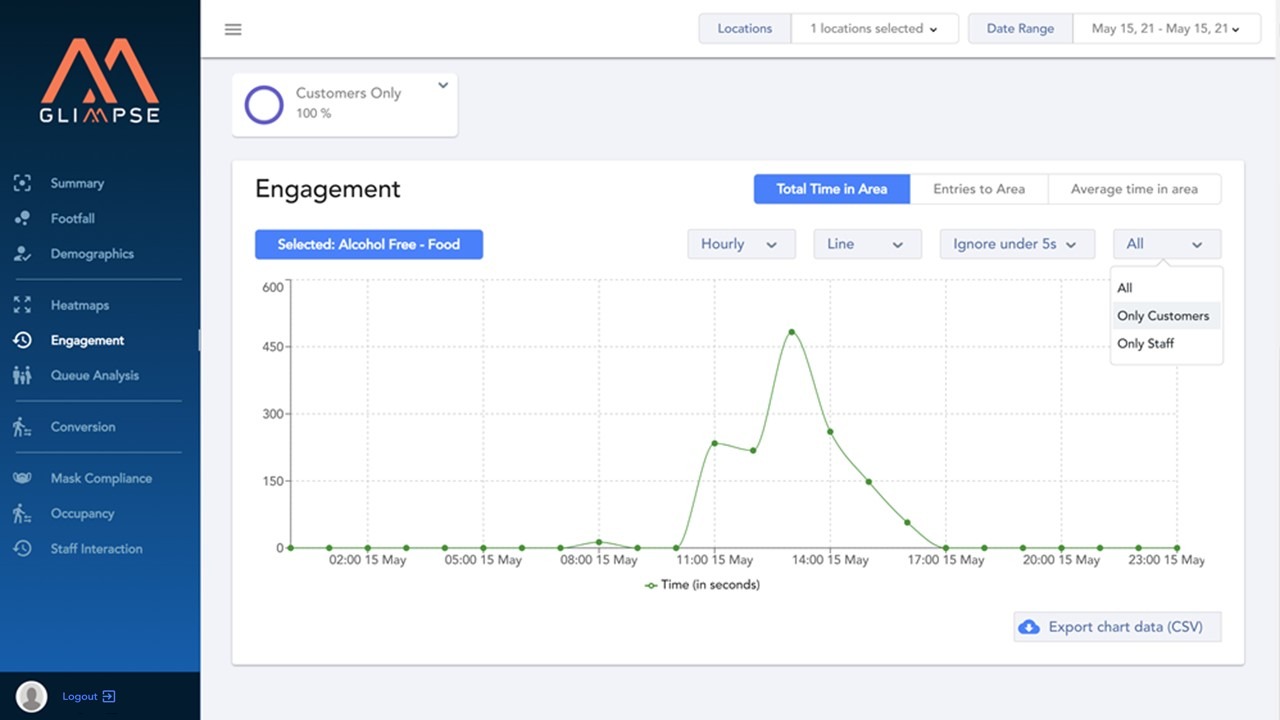Expand the Customers Only filter card
Image resolution: width=1280 pixels, height=720 pixels.
[x=443, y=86]
